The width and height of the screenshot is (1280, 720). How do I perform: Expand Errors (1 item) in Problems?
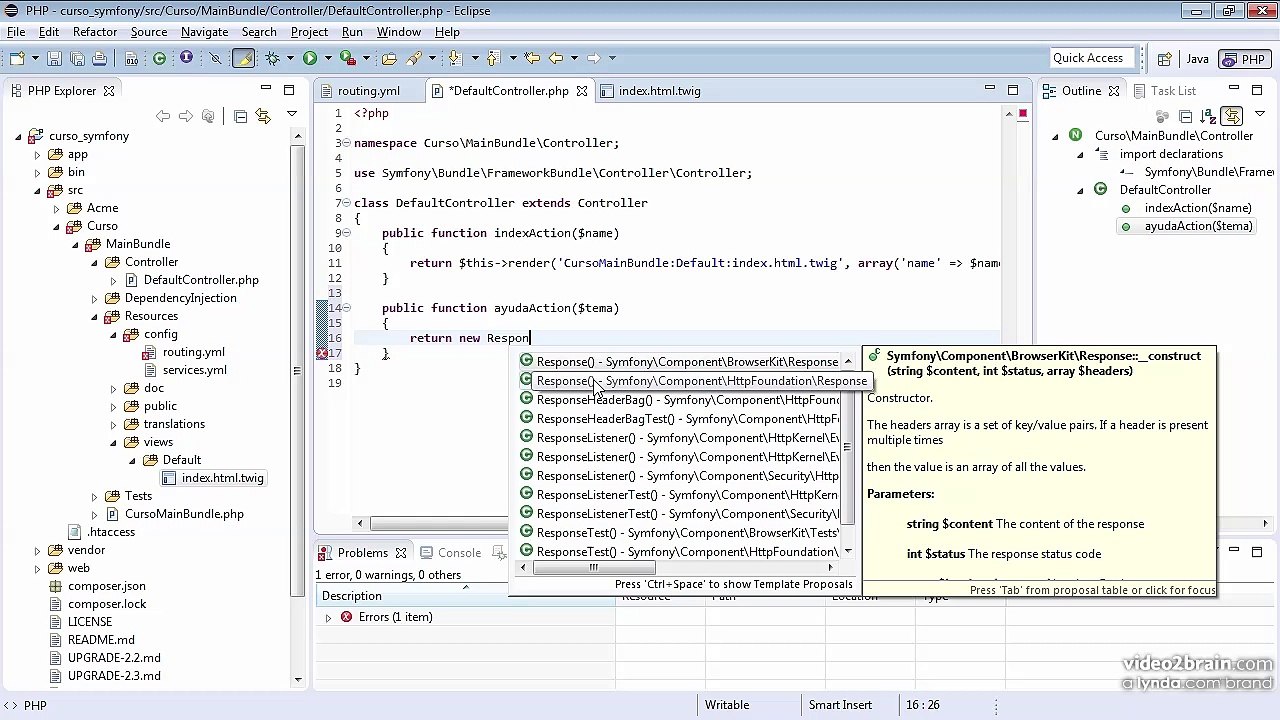[328, 618]
